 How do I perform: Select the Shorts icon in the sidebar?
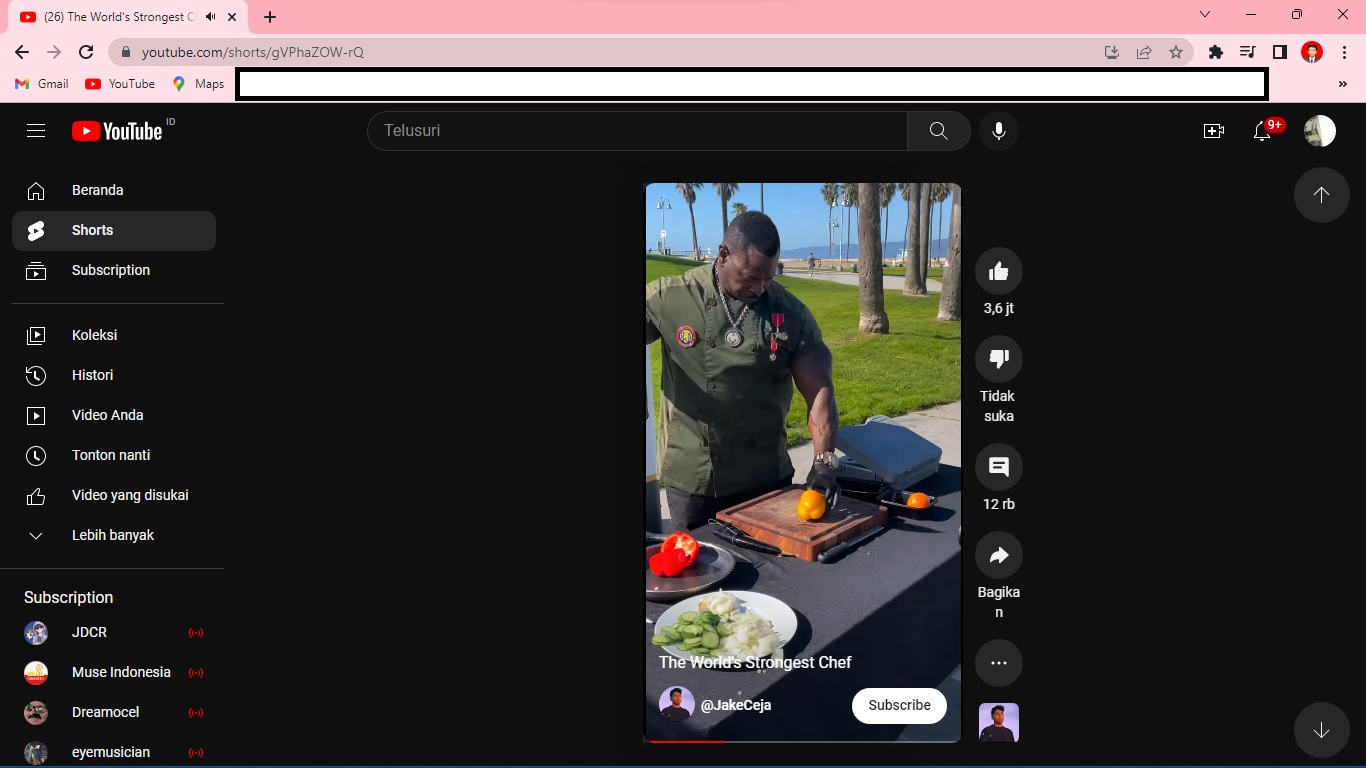tap(36, 230)
